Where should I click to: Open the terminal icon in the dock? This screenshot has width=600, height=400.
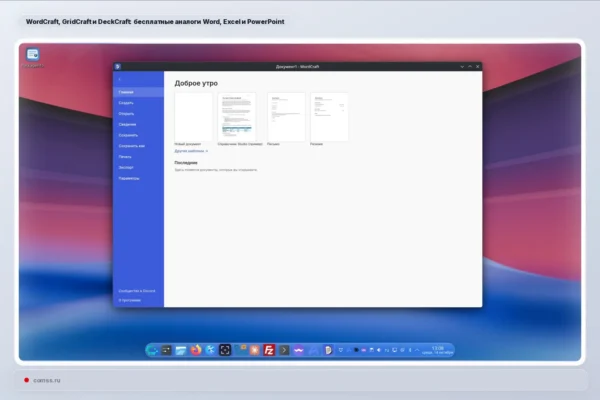pyautogui.click(x=284, y=350)
